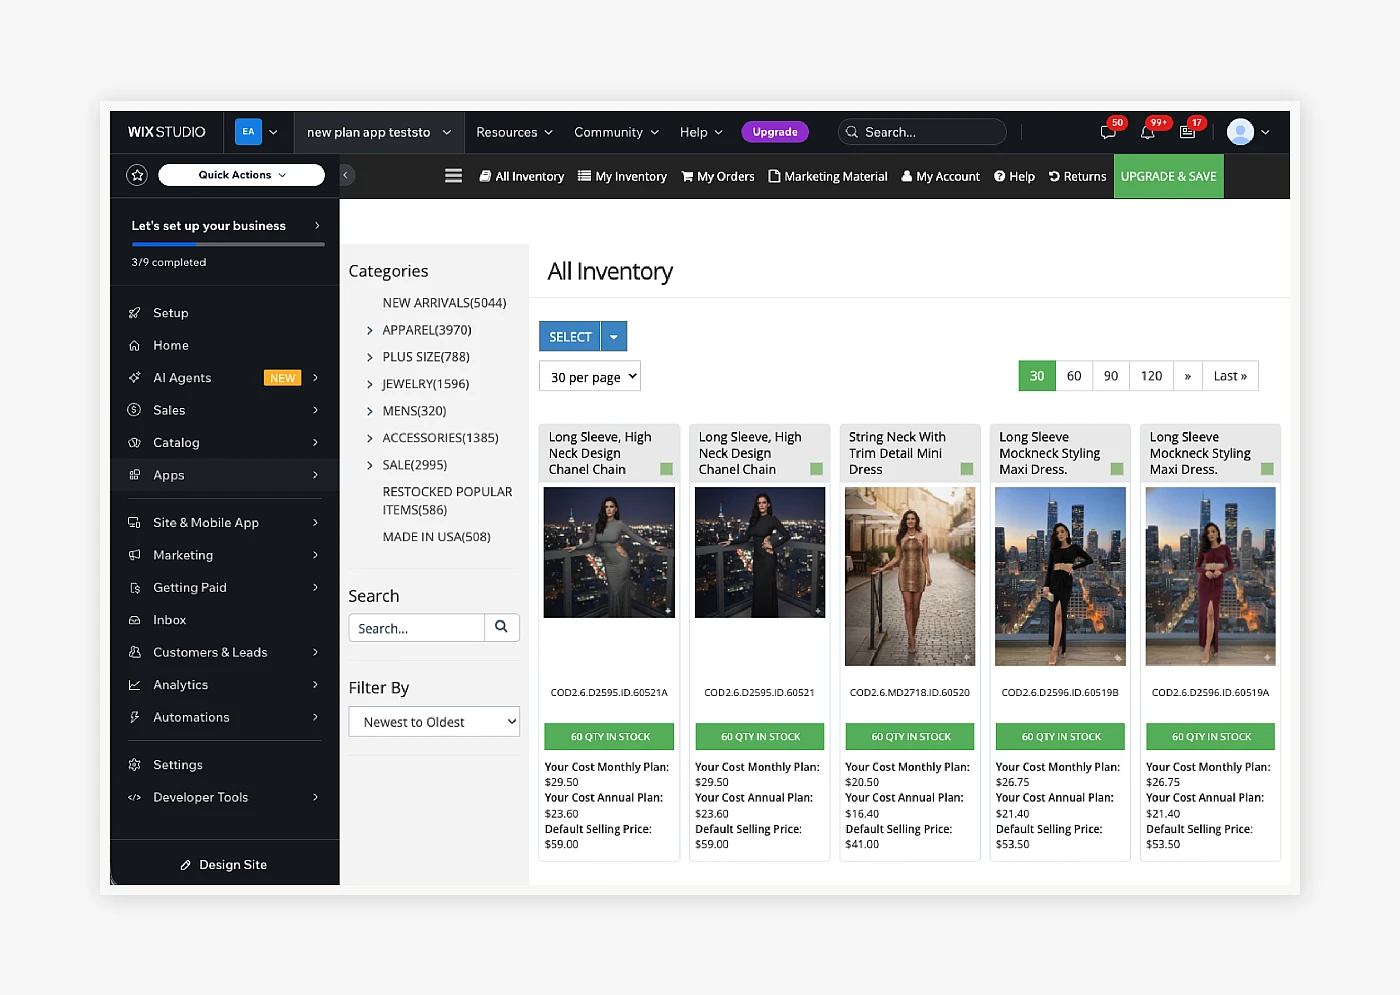Open the Community menu
The height and width of the screenshot is (995, 1400).
(616, 132)
